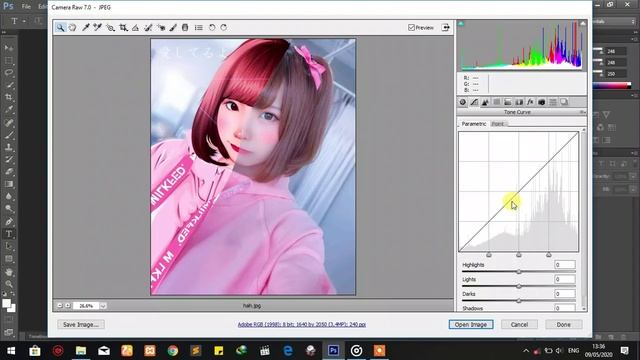Choose the Color Sampler tool
Screen dimensions: 640x360
(x=98, y=28)
